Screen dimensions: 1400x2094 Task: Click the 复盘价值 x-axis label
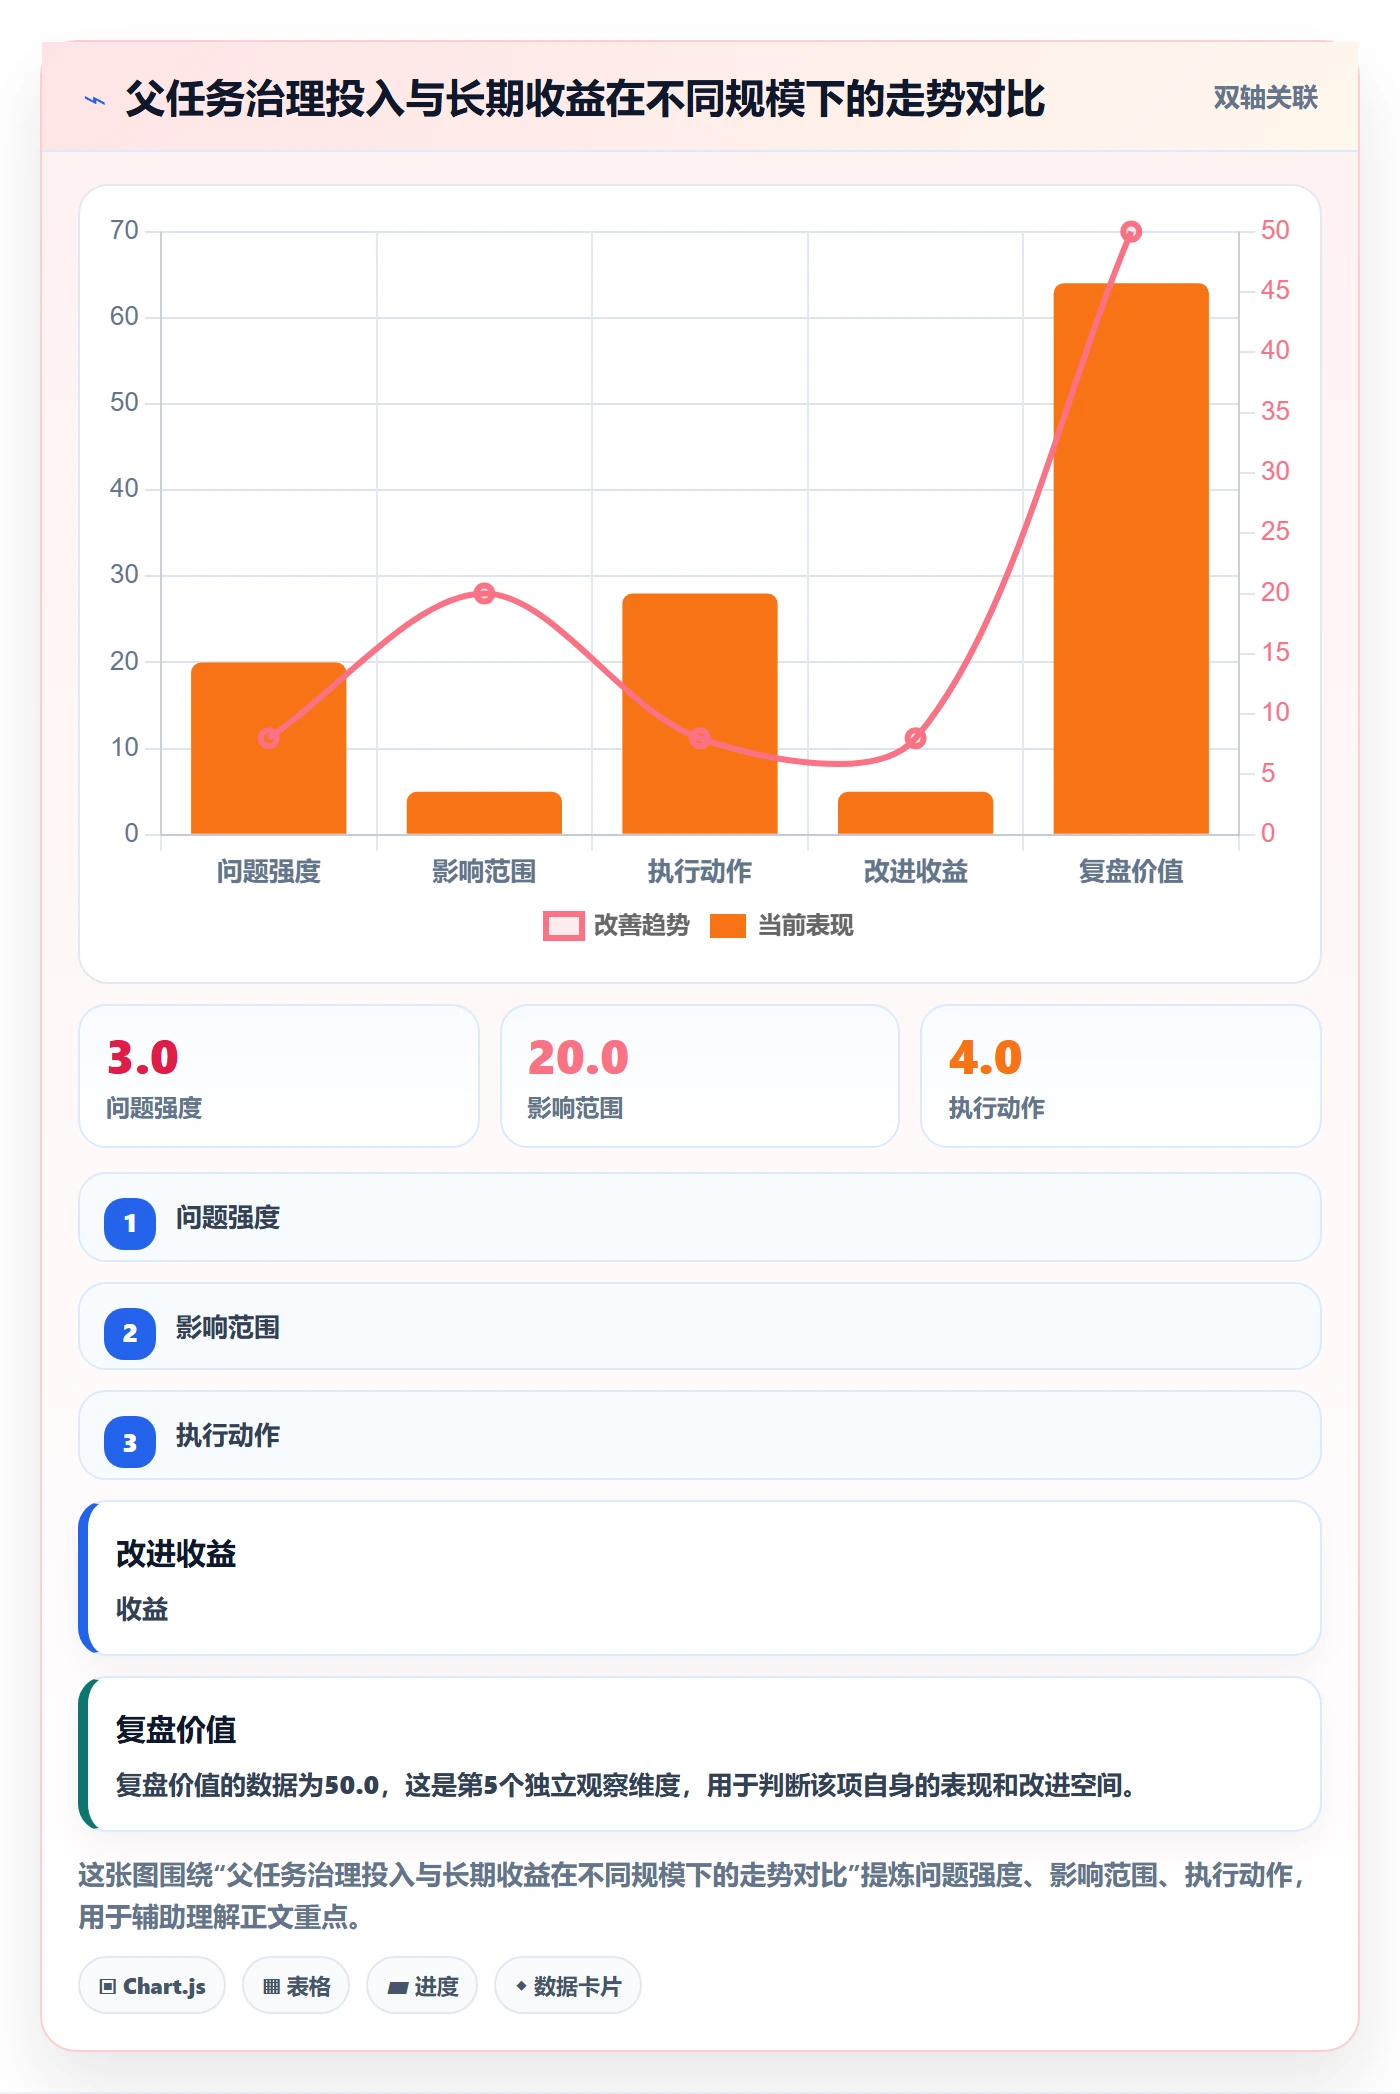point(1131,872)
